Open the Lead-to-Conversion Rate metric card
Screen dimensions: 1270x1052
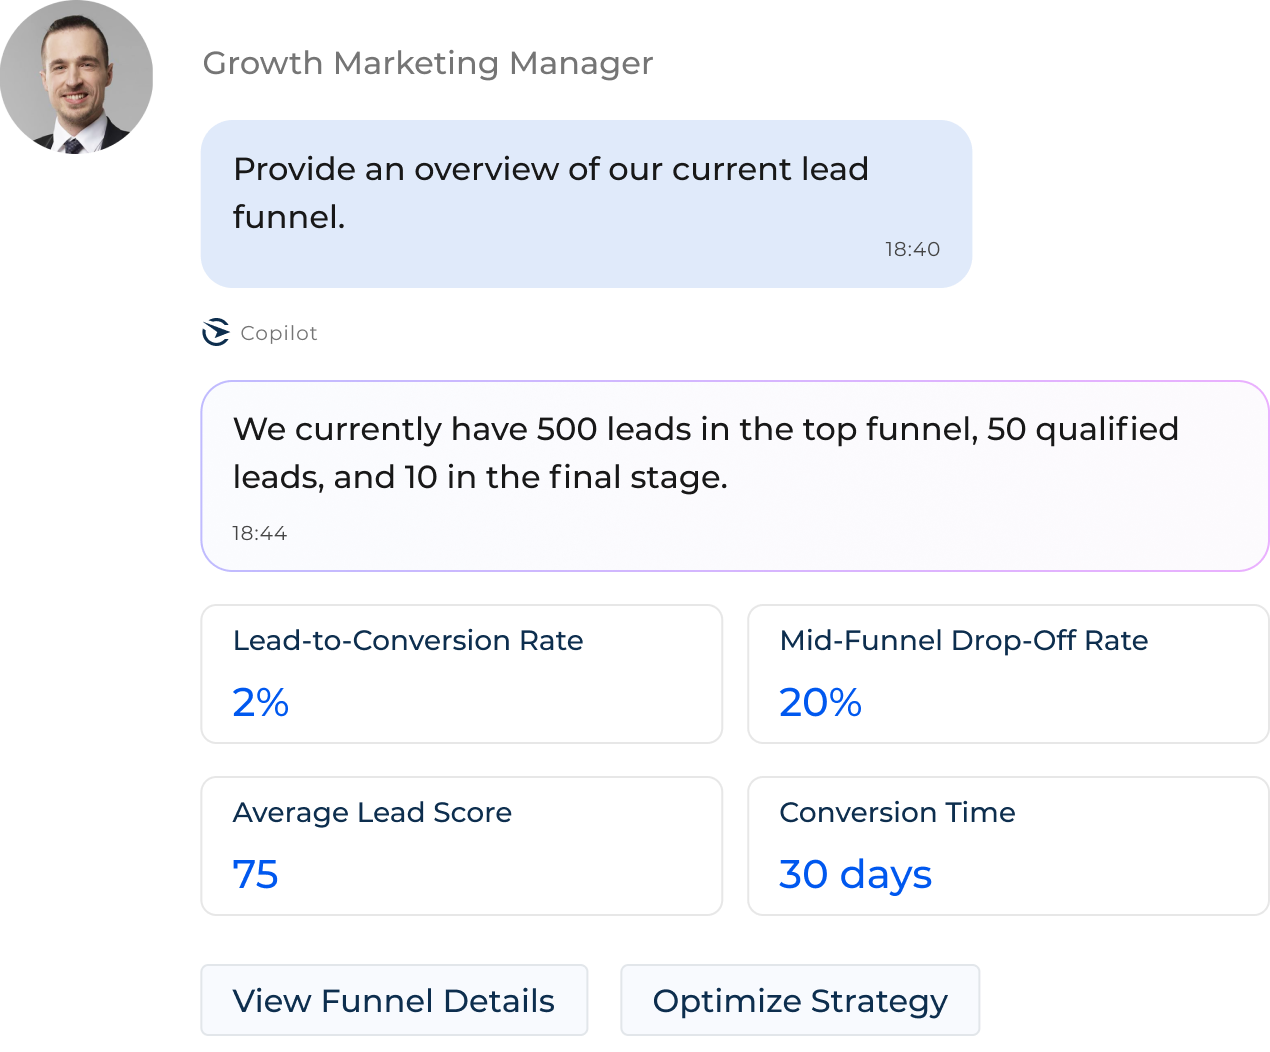[460, 673]
